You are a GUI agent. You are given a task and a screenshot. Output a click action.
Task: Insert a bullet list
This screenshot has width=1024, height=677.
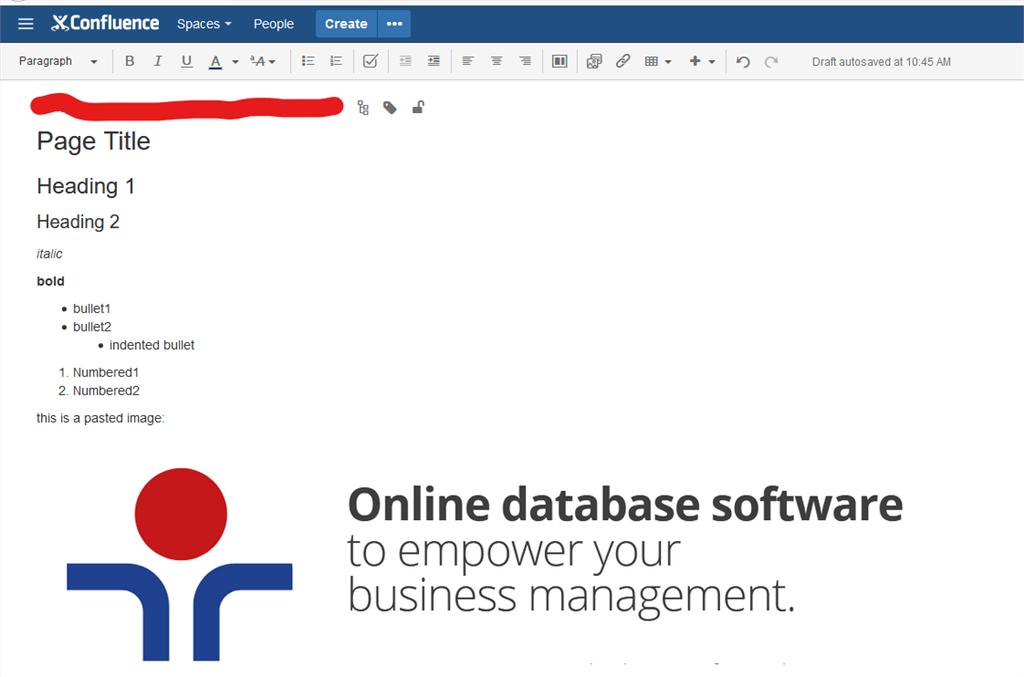[308, 61]
